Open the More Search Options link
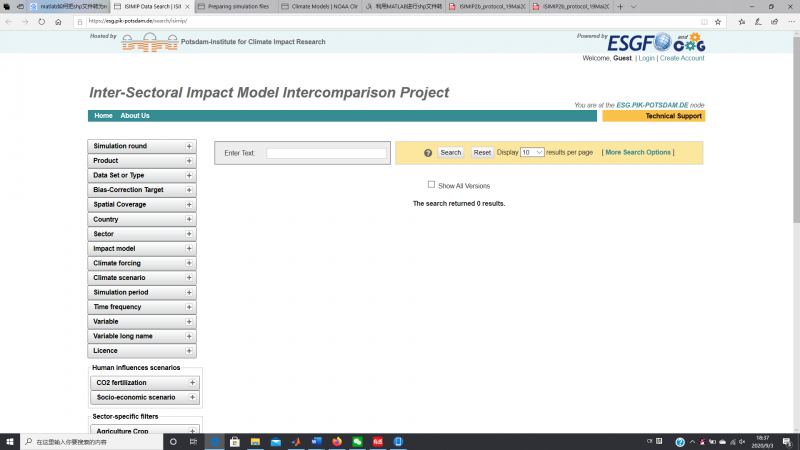Screen dimensions: 800x450 point(638,153)
